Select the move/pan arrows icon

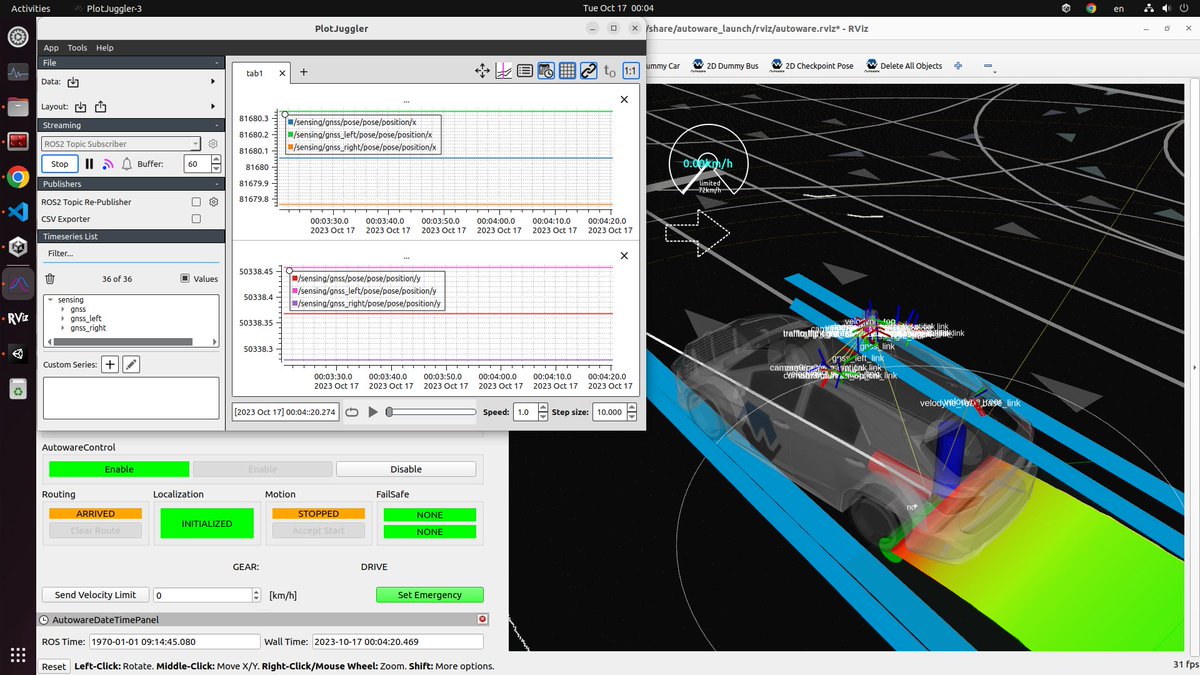[482, 71]
